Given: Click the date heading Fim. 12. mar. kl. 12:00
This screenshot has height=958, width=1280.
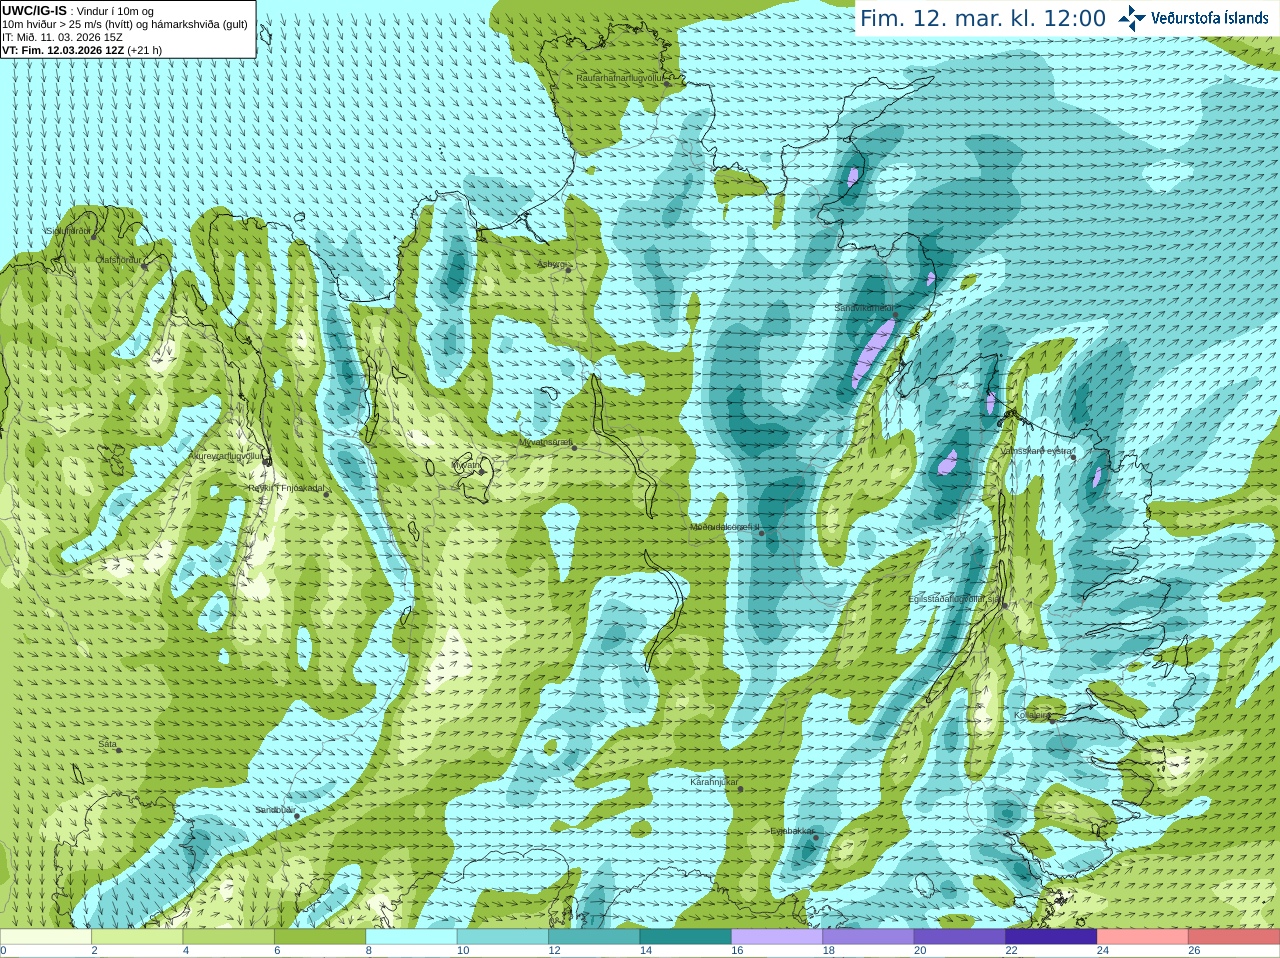Looking at the screenshot, I should (983, 19).
